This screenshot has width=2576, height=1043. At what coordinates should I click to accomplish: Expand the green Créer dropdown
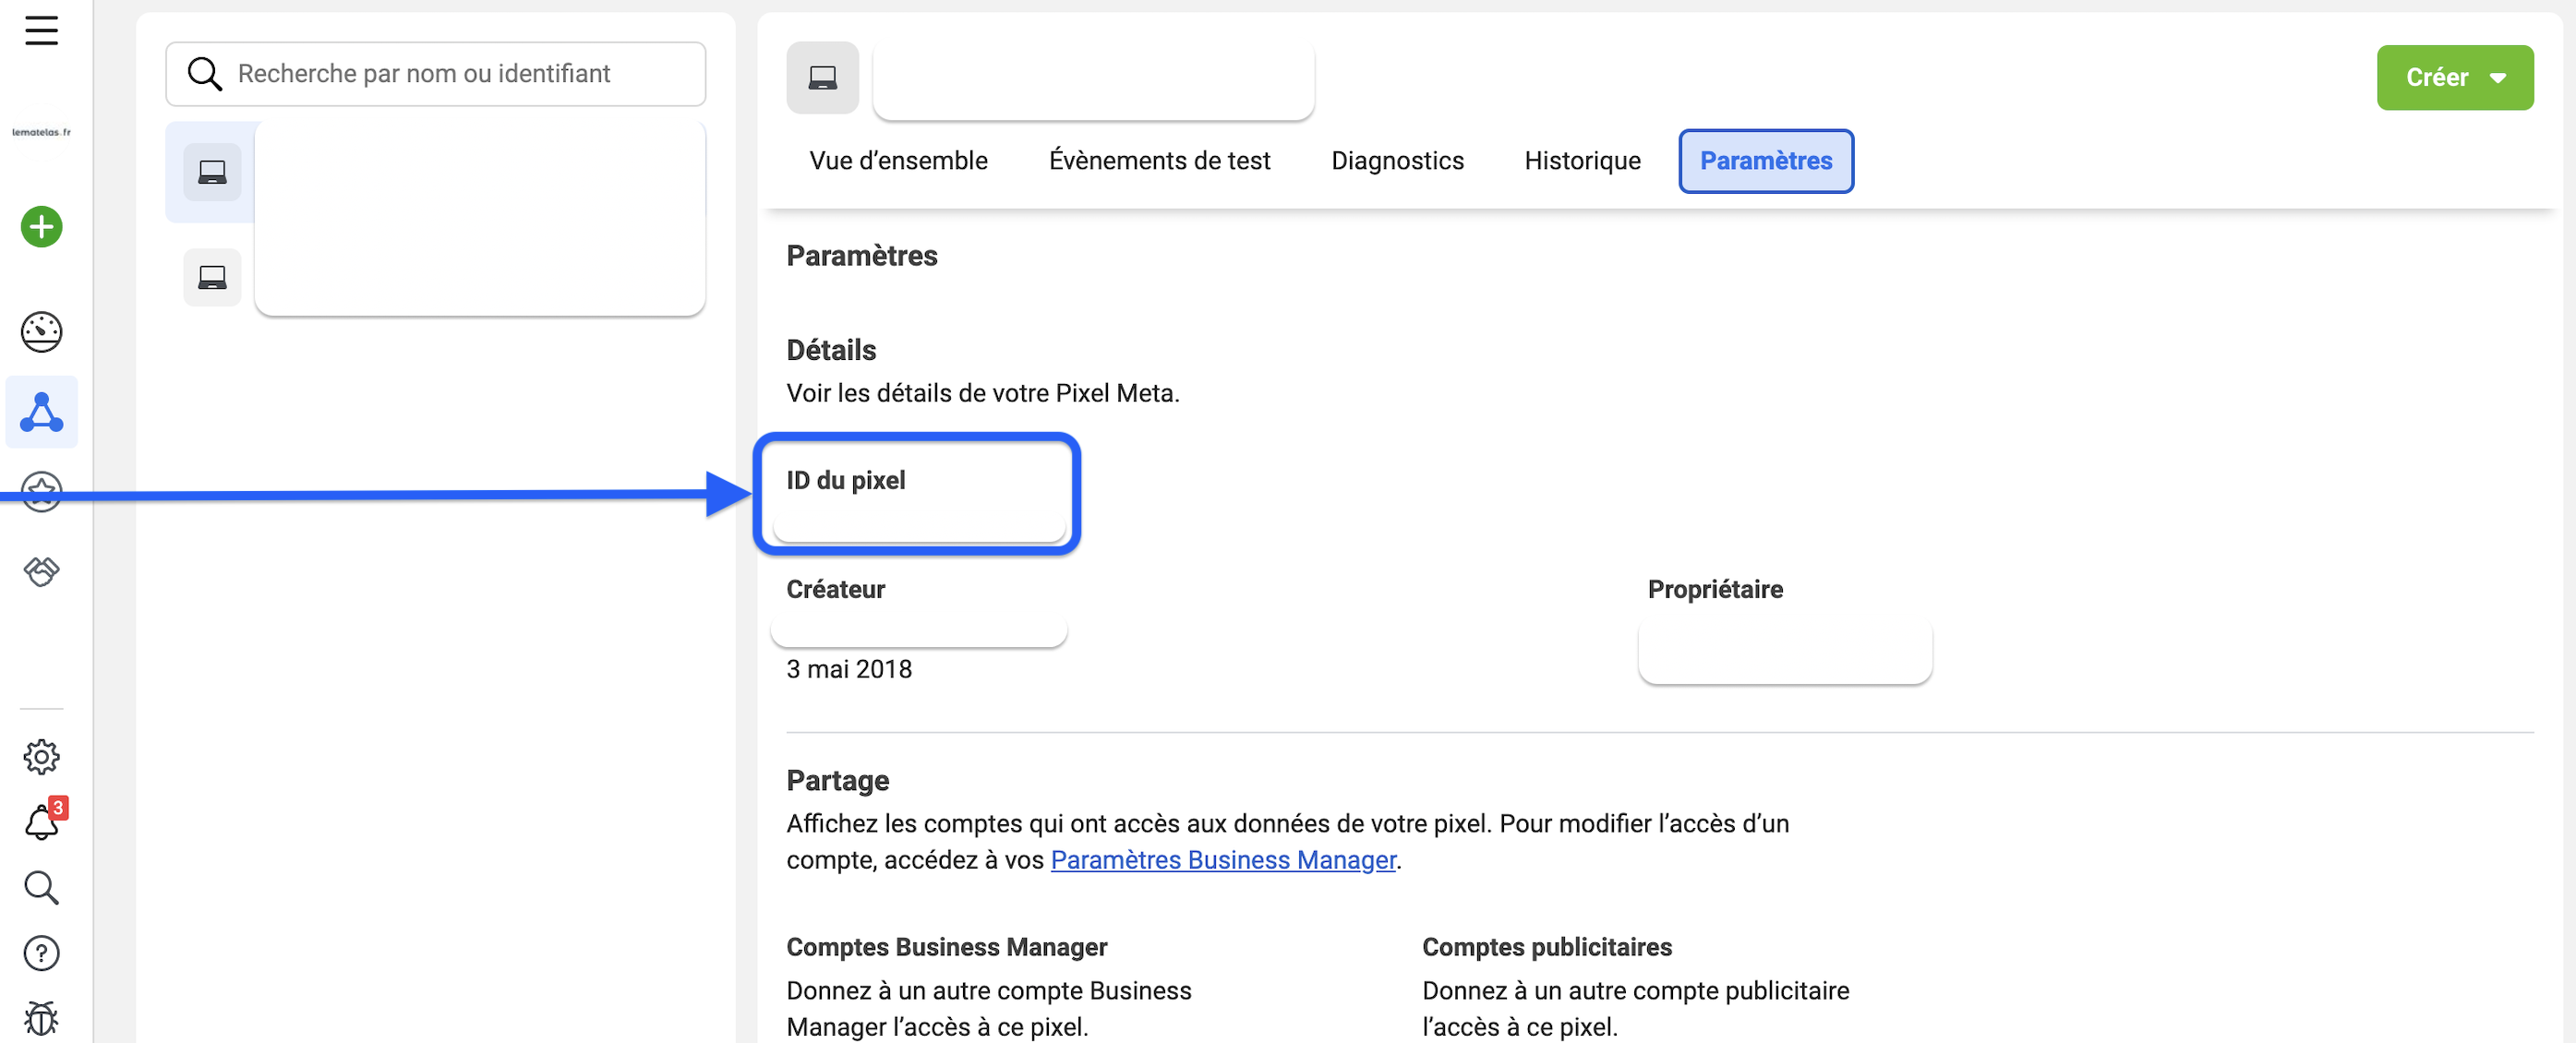pyautogui.click(x=2454, y=78)
